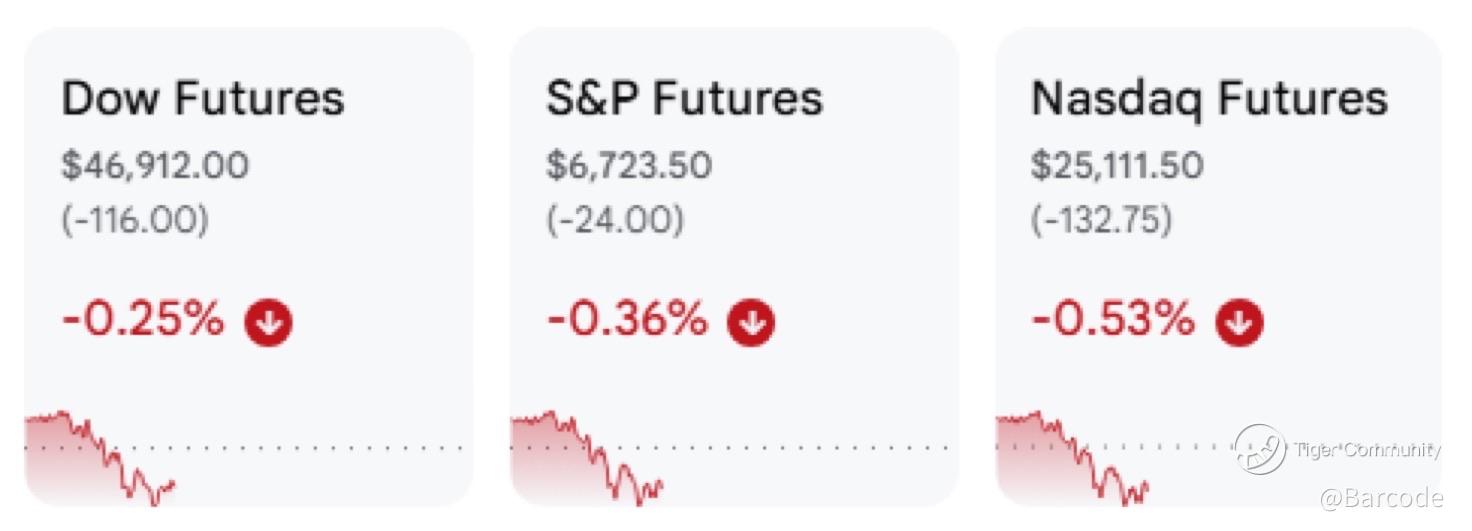Select the Nasdaq price $25,111.50
Viewport: 1472px width, 531px height.
1117,165
